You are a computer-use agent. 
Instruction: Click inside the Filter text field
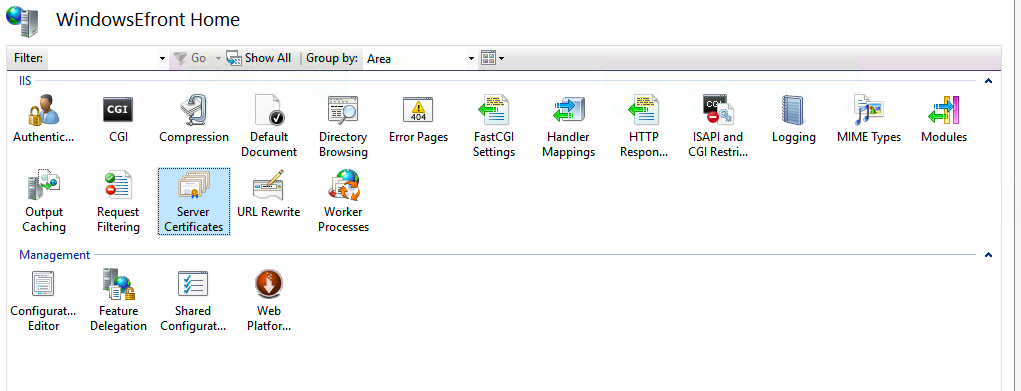pyautogui.click(x=103, y=59)
